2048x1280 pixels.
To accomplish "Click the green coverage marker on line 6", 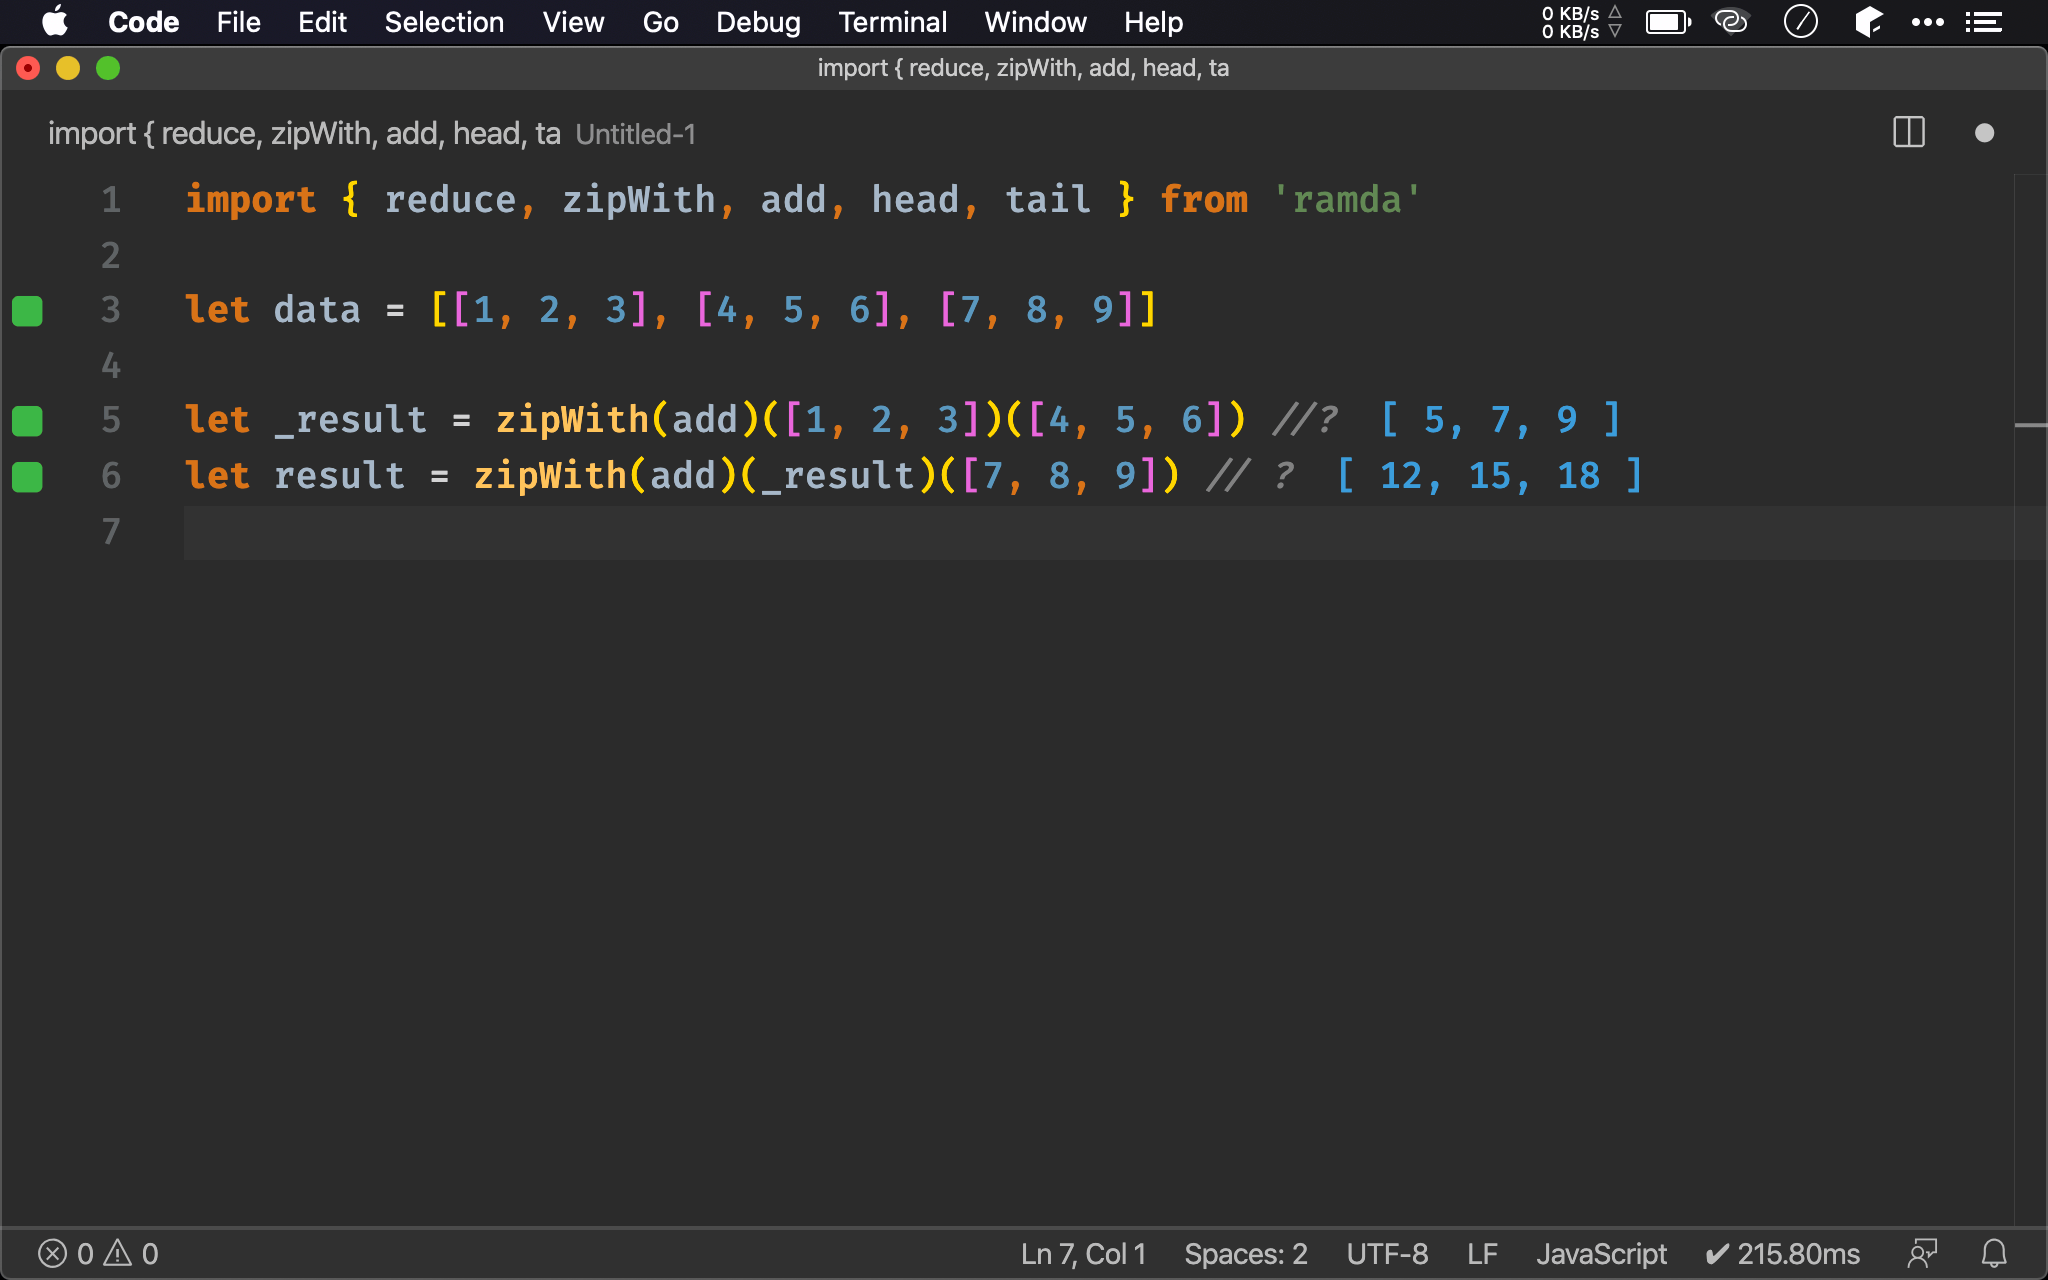I will [27, 477].
